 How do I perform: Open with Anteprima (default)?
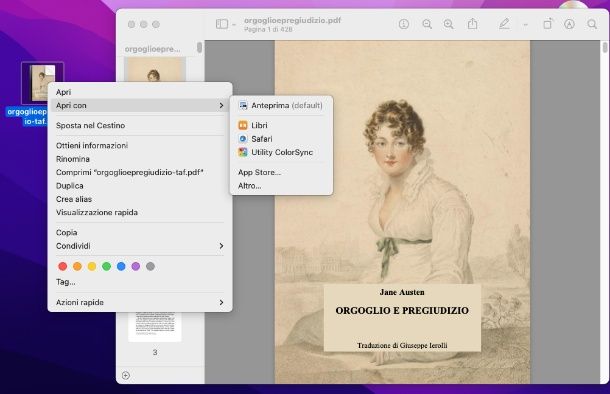tap(281, 105)
